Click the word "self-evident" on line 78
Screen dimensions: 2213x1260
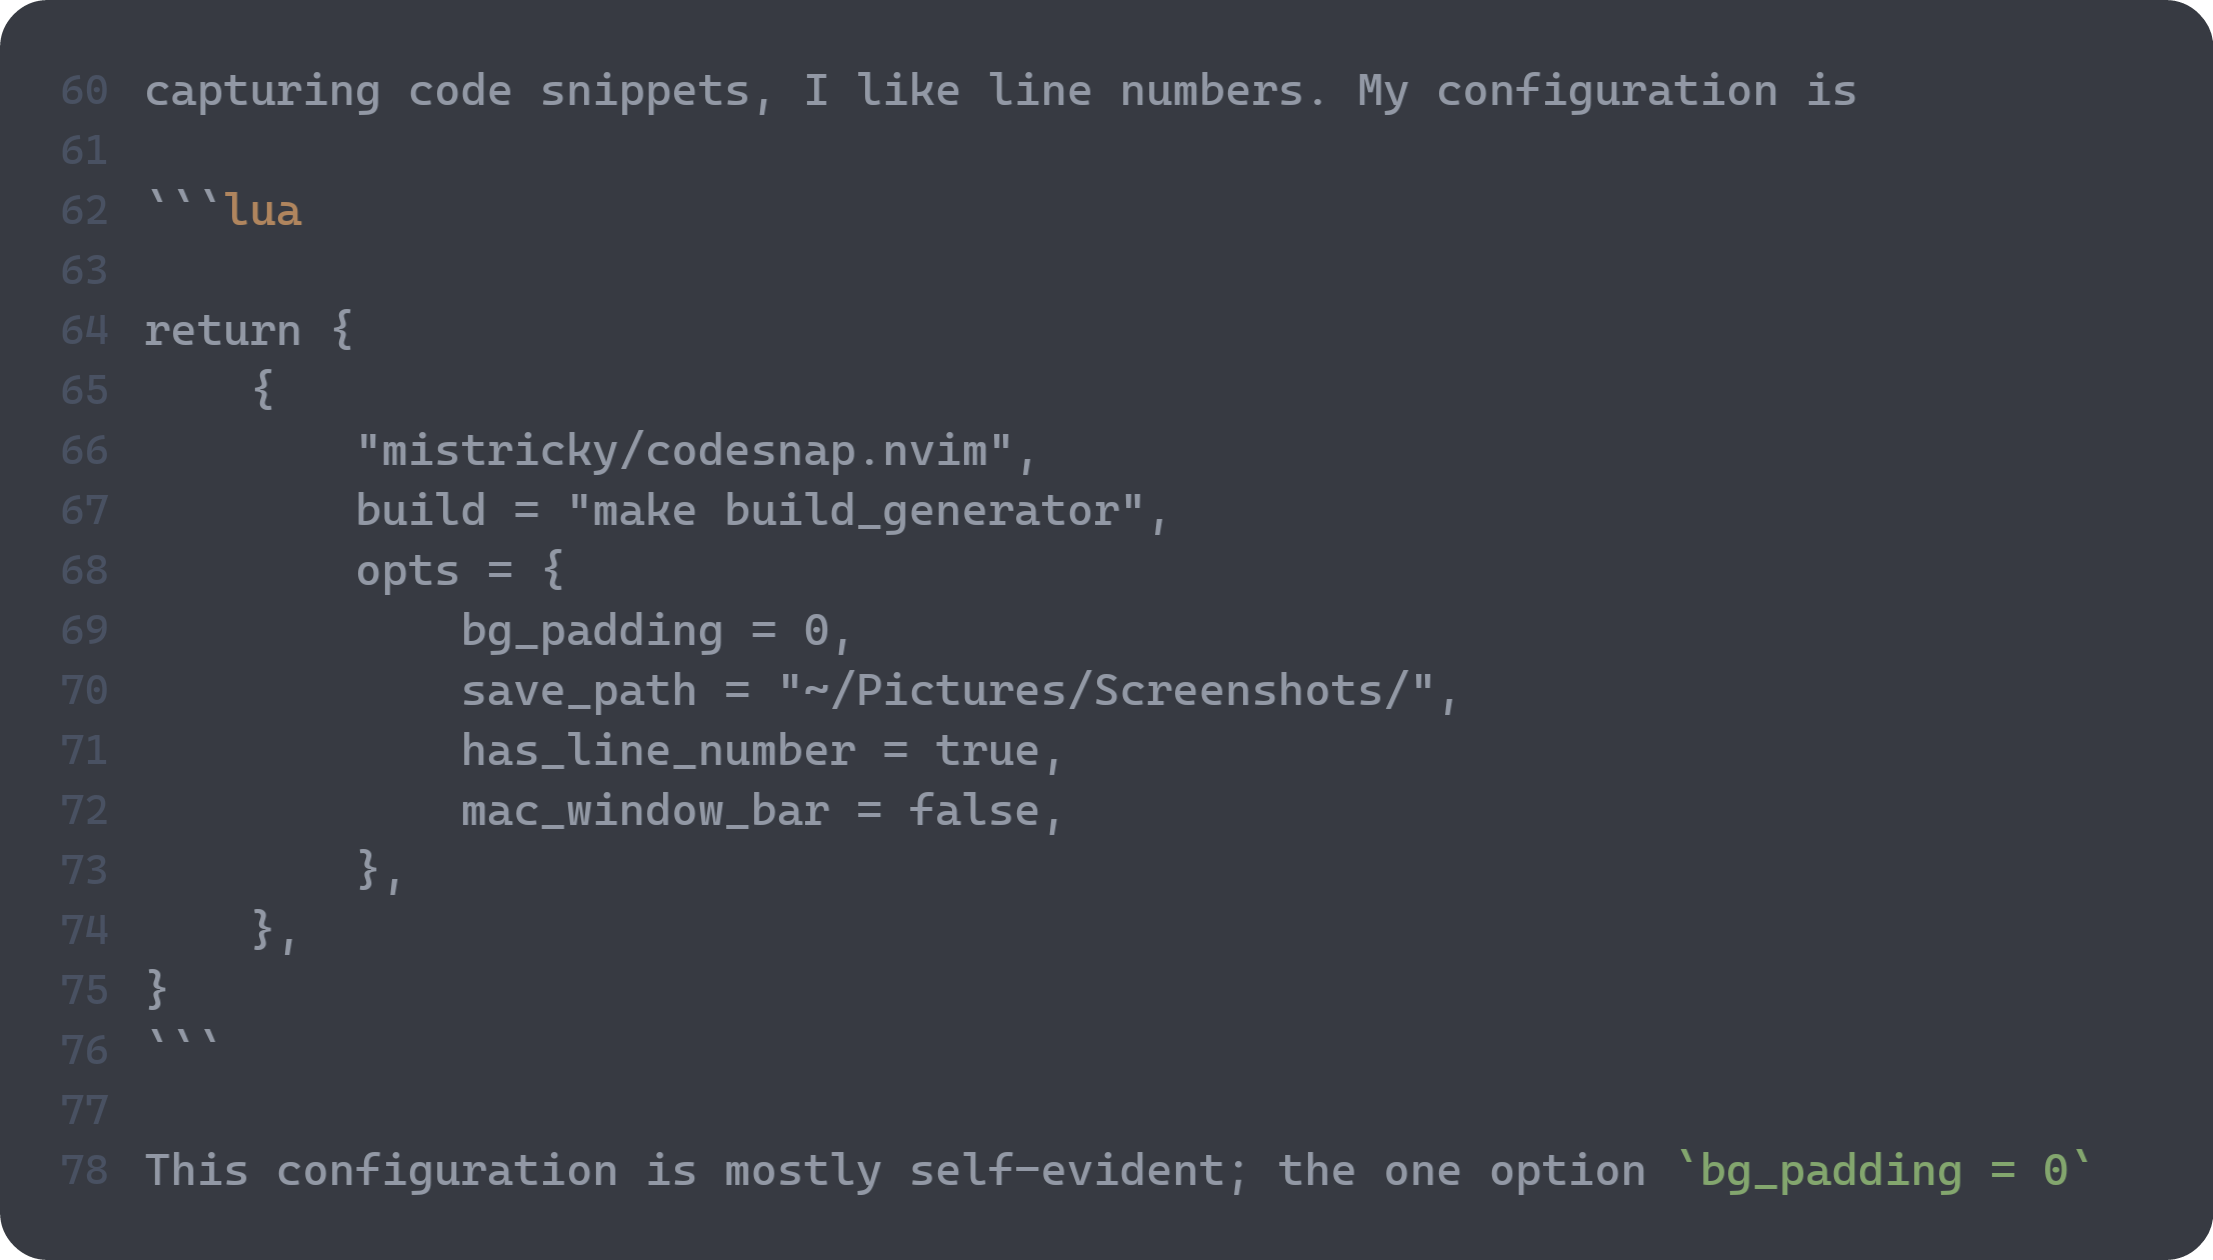1067,1171
